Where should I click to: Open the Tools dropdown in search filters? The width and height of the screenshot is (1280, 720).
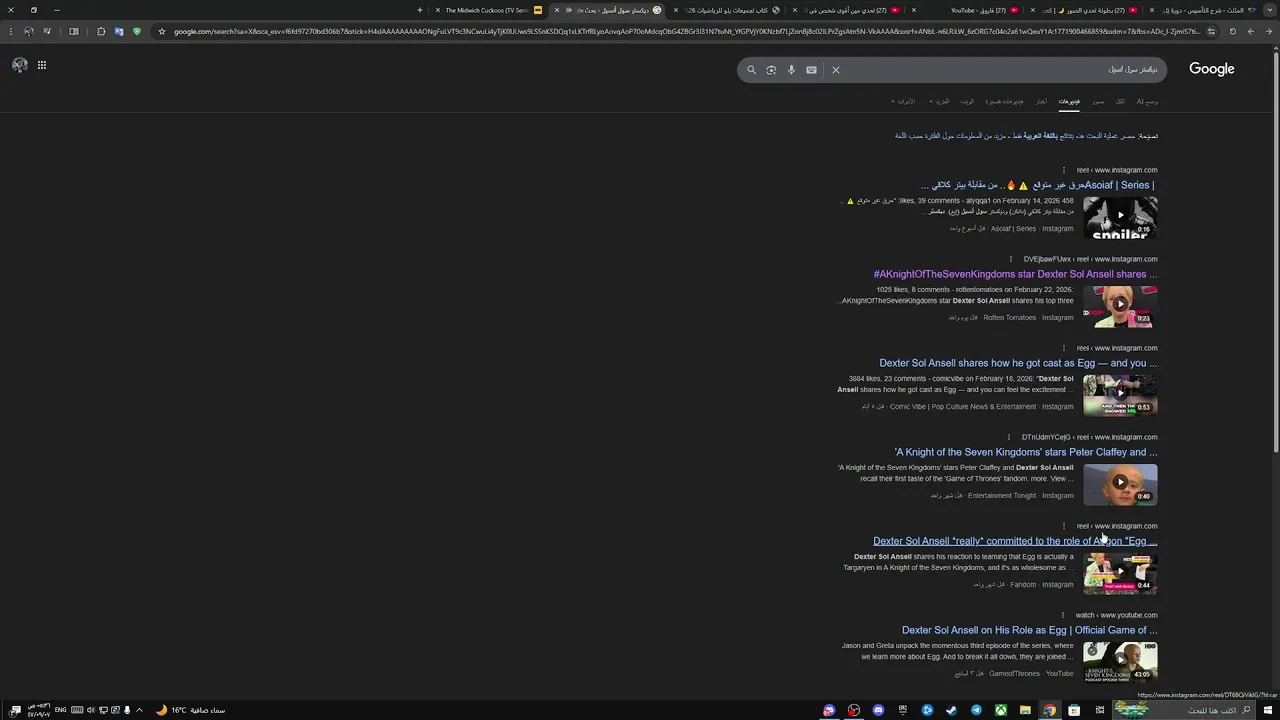904,101
